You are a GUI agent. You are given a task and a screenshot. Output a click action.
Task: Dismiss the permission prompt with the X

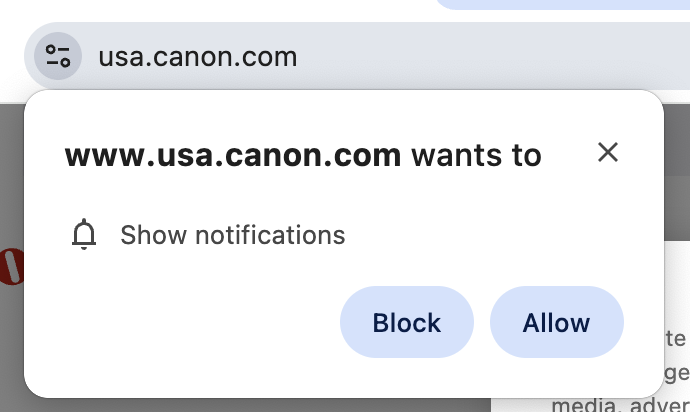click(x=608, y=152)
